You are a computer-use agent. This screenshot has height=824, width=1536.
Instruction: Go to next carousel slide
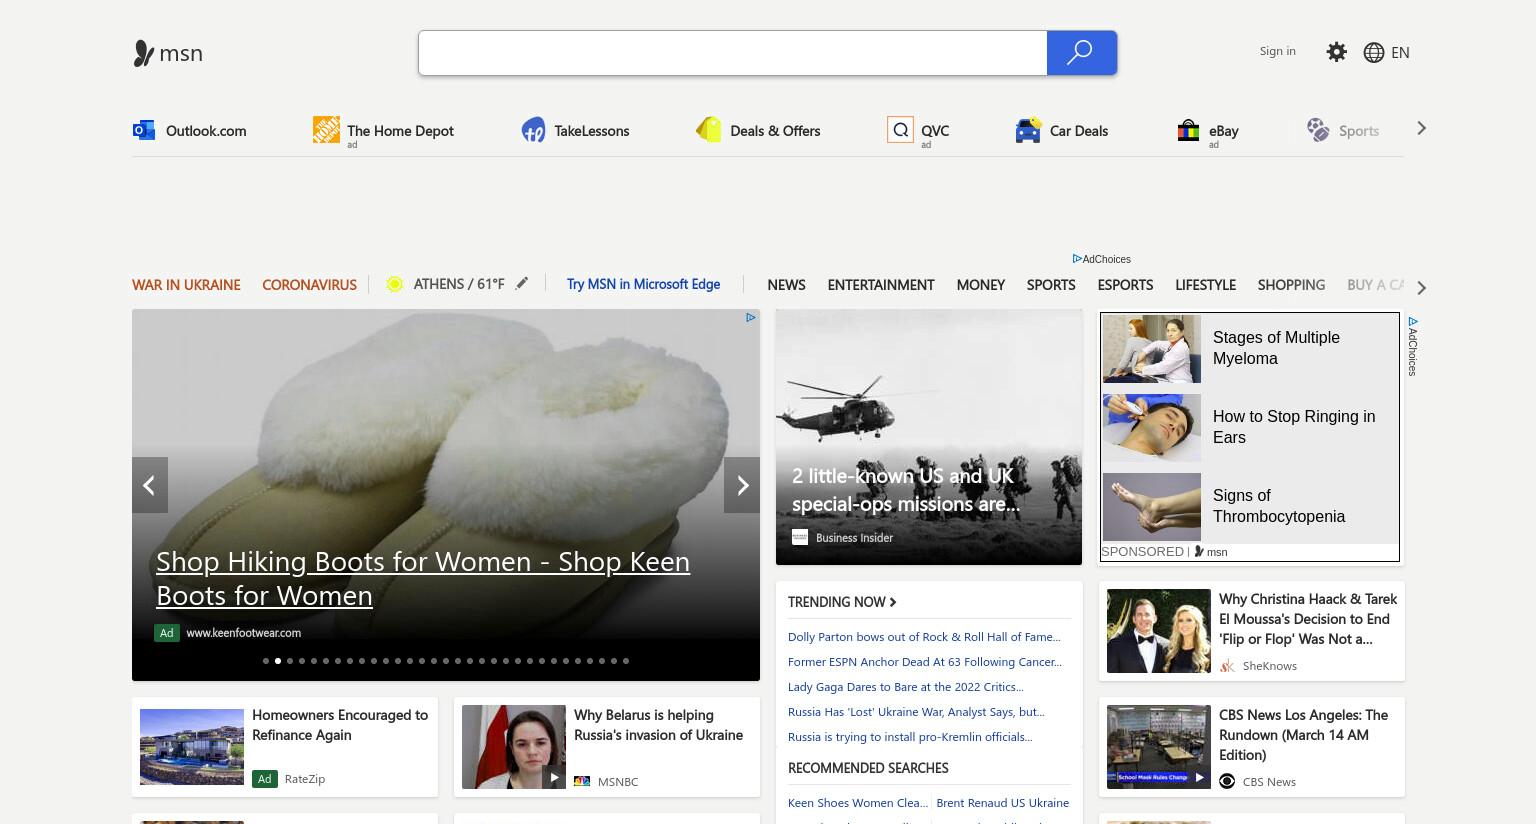pyautogui.click(x=742, y=485)
